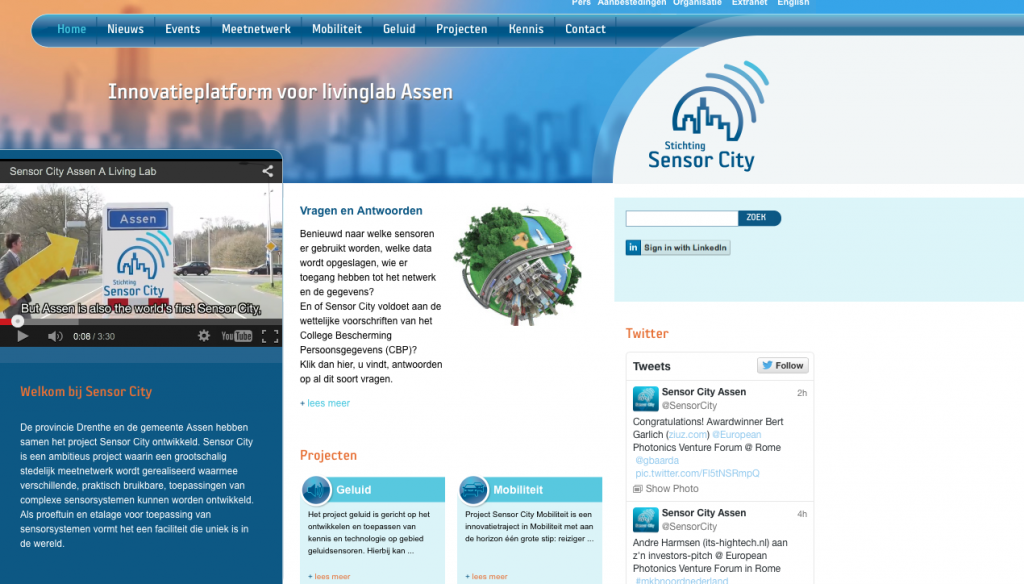
Task: Open the Events menu item
Action: tap(182, 29)
